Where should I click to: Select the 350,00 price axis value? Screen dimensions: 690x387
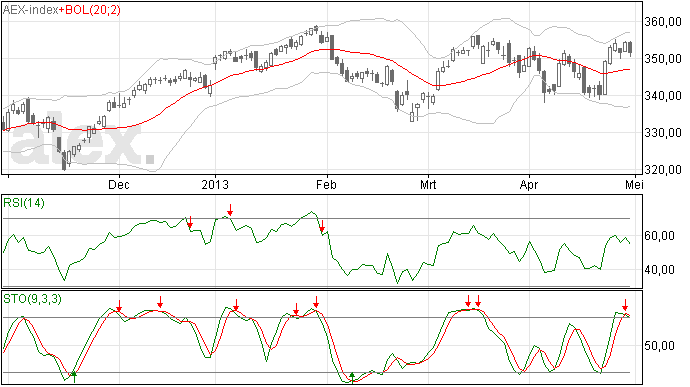click(x=663, y=59)
